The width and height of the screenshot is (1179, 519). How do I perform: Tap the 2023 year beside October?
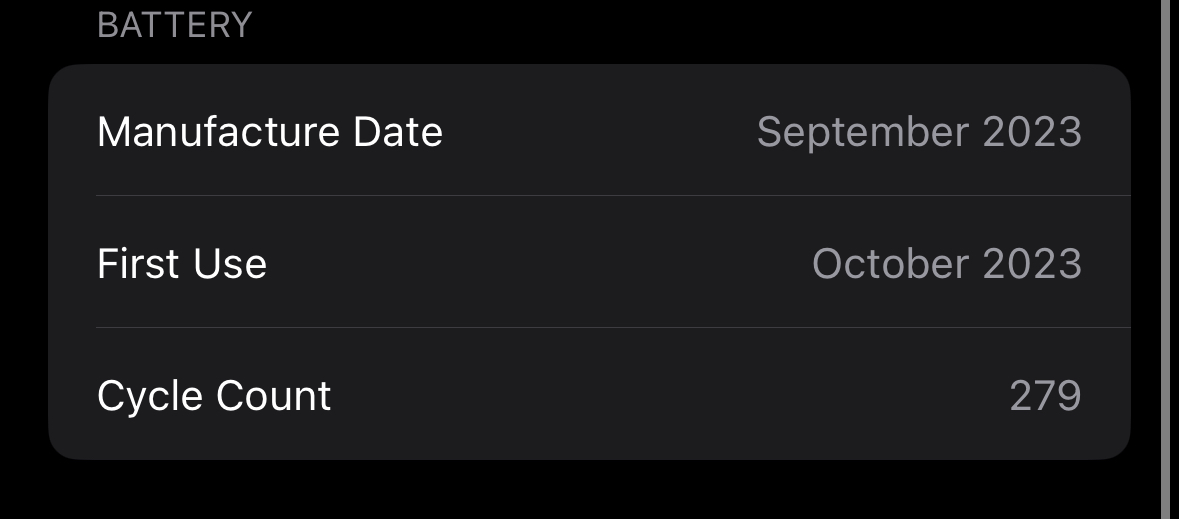(x=1031, y=264)
